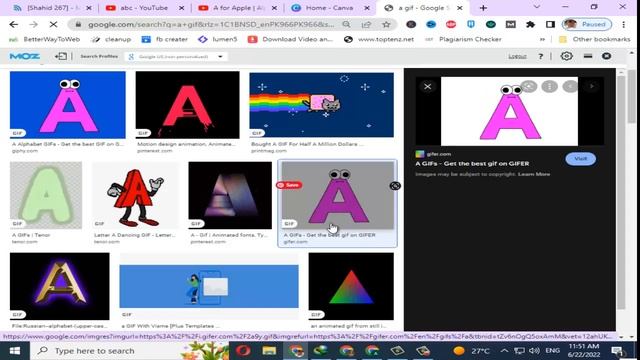This screenshot has height=360, width=640.
Task: Minimize the MOZ bar with dash icon
Action: coord(588,56)
